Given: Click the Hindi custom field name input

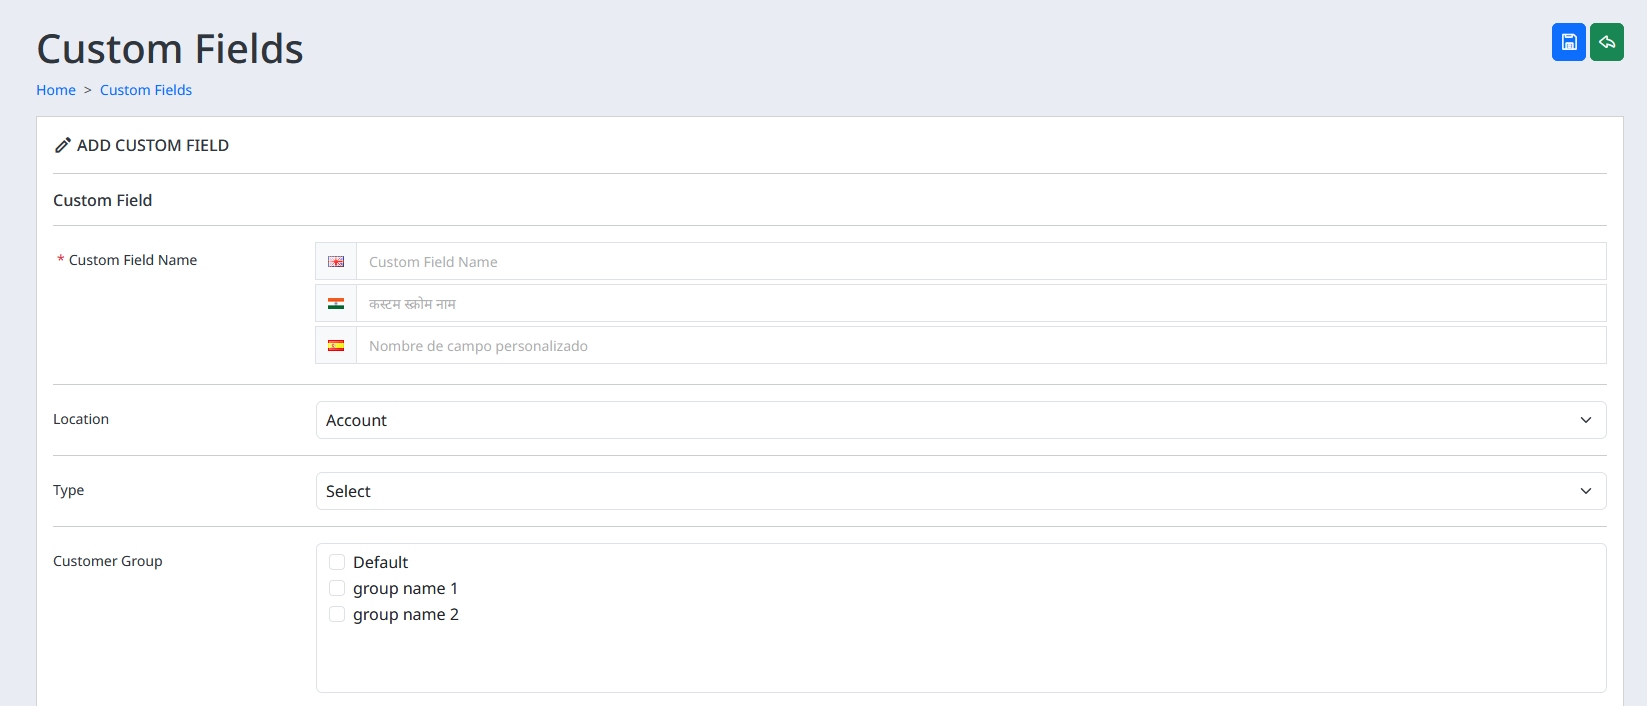Looking at the screenshot, I should tap(980, 304).
